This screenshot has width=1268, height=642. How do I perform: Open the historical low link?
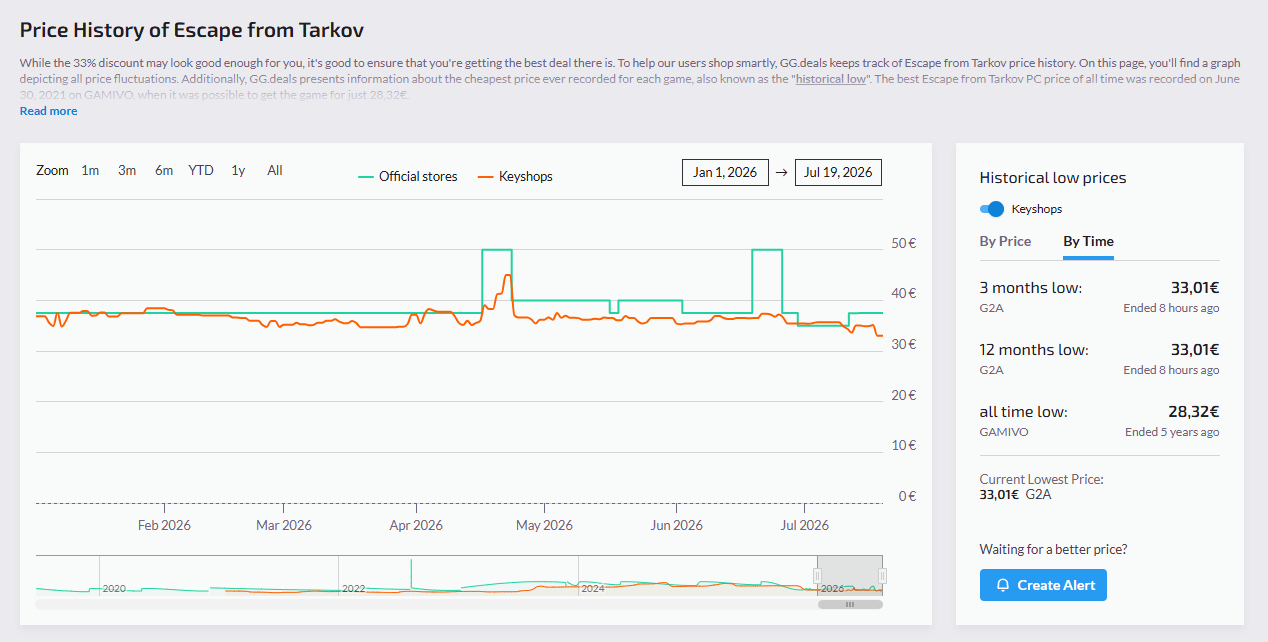(830, 78)
